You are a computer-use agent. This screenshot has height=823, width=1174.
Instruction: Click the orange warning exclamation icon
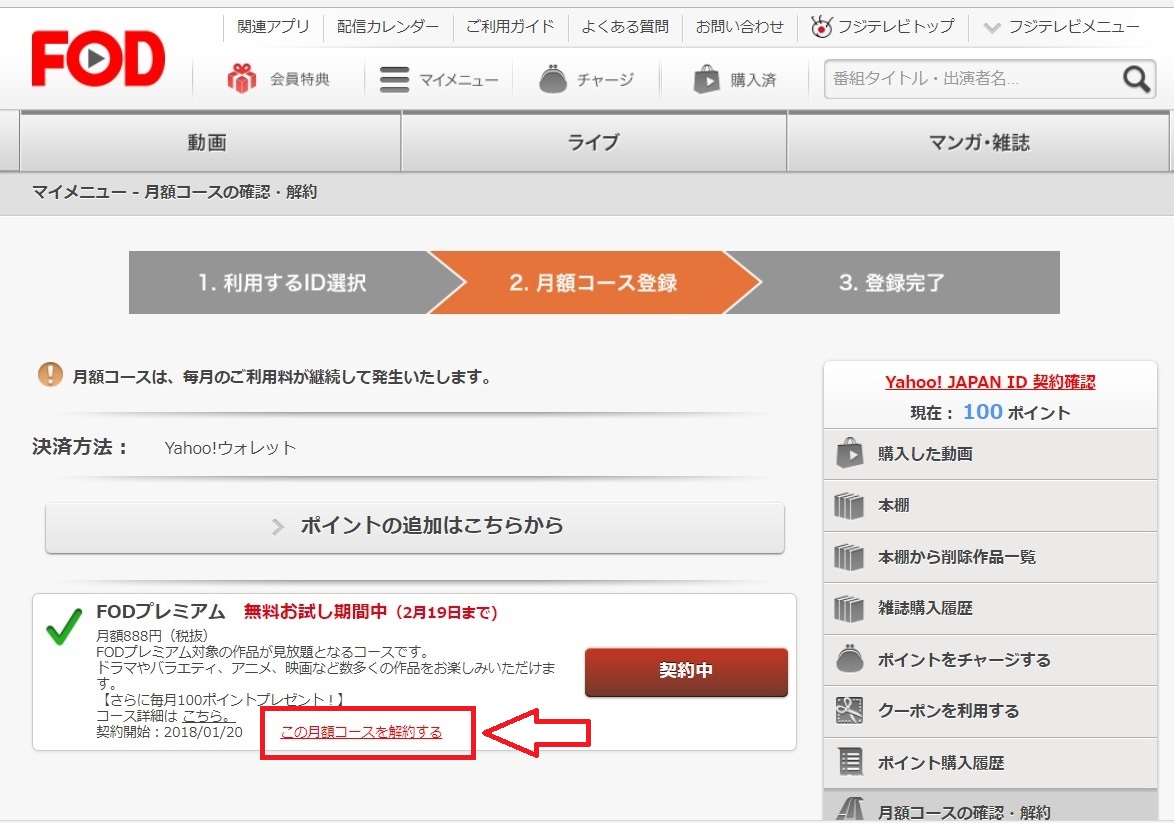[x=50, y=374]
